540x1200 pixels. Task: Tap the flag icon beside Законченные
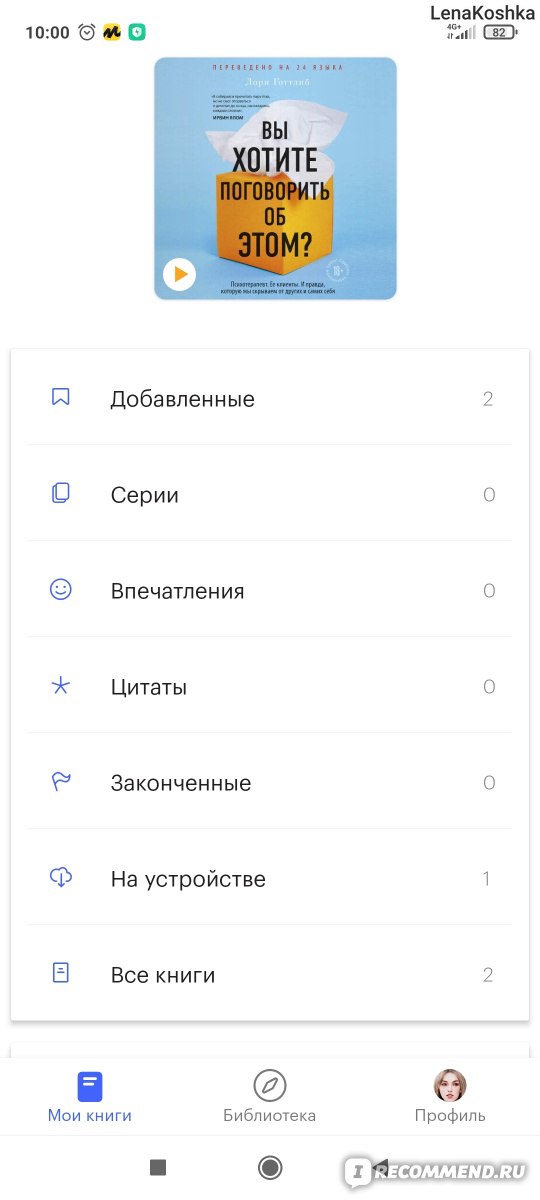[61, 781]
